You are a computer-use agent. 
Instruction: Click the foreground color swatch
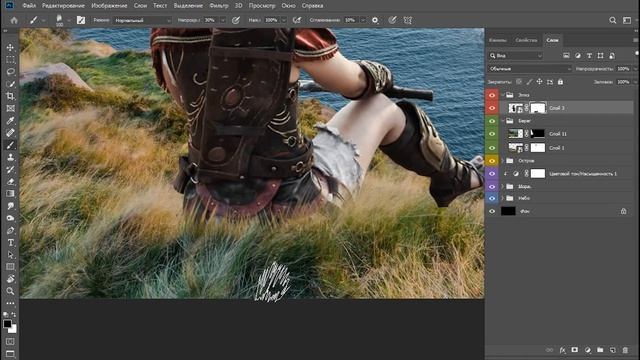click(x=7, y=324)
